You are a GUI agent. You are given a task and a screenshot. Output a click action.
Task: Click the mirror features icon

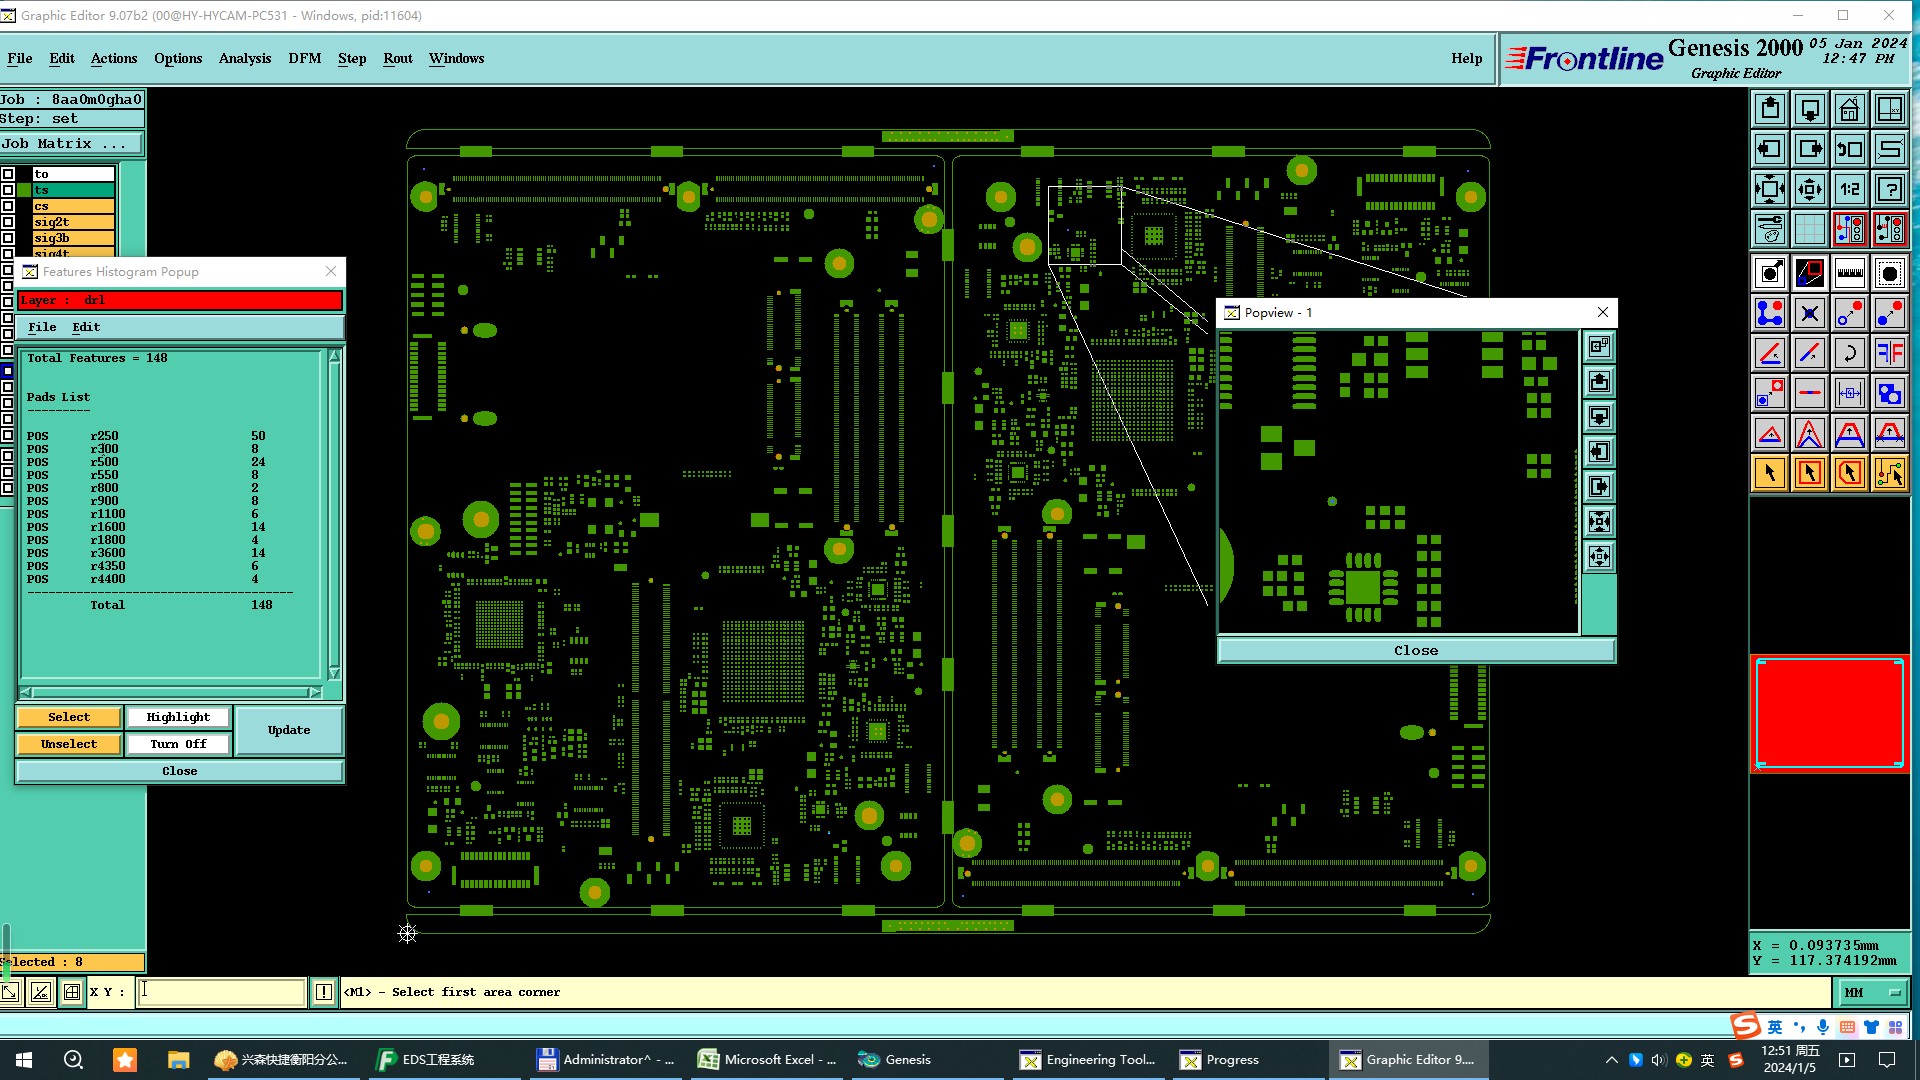(x=1889, y=353)
